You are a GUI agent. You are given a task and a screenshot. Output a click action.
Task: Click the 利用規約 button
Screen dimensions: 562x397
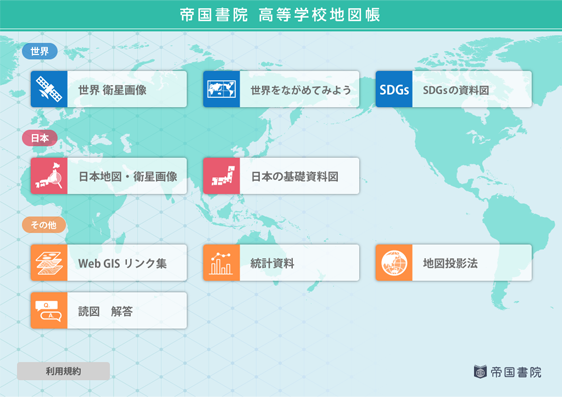pyautogui.click(x=63, y=371)
